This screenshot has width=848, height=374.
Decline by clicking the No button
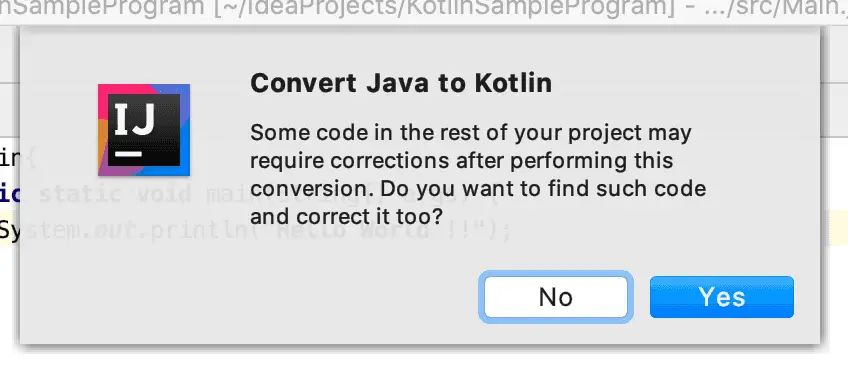tap(556, 297)
